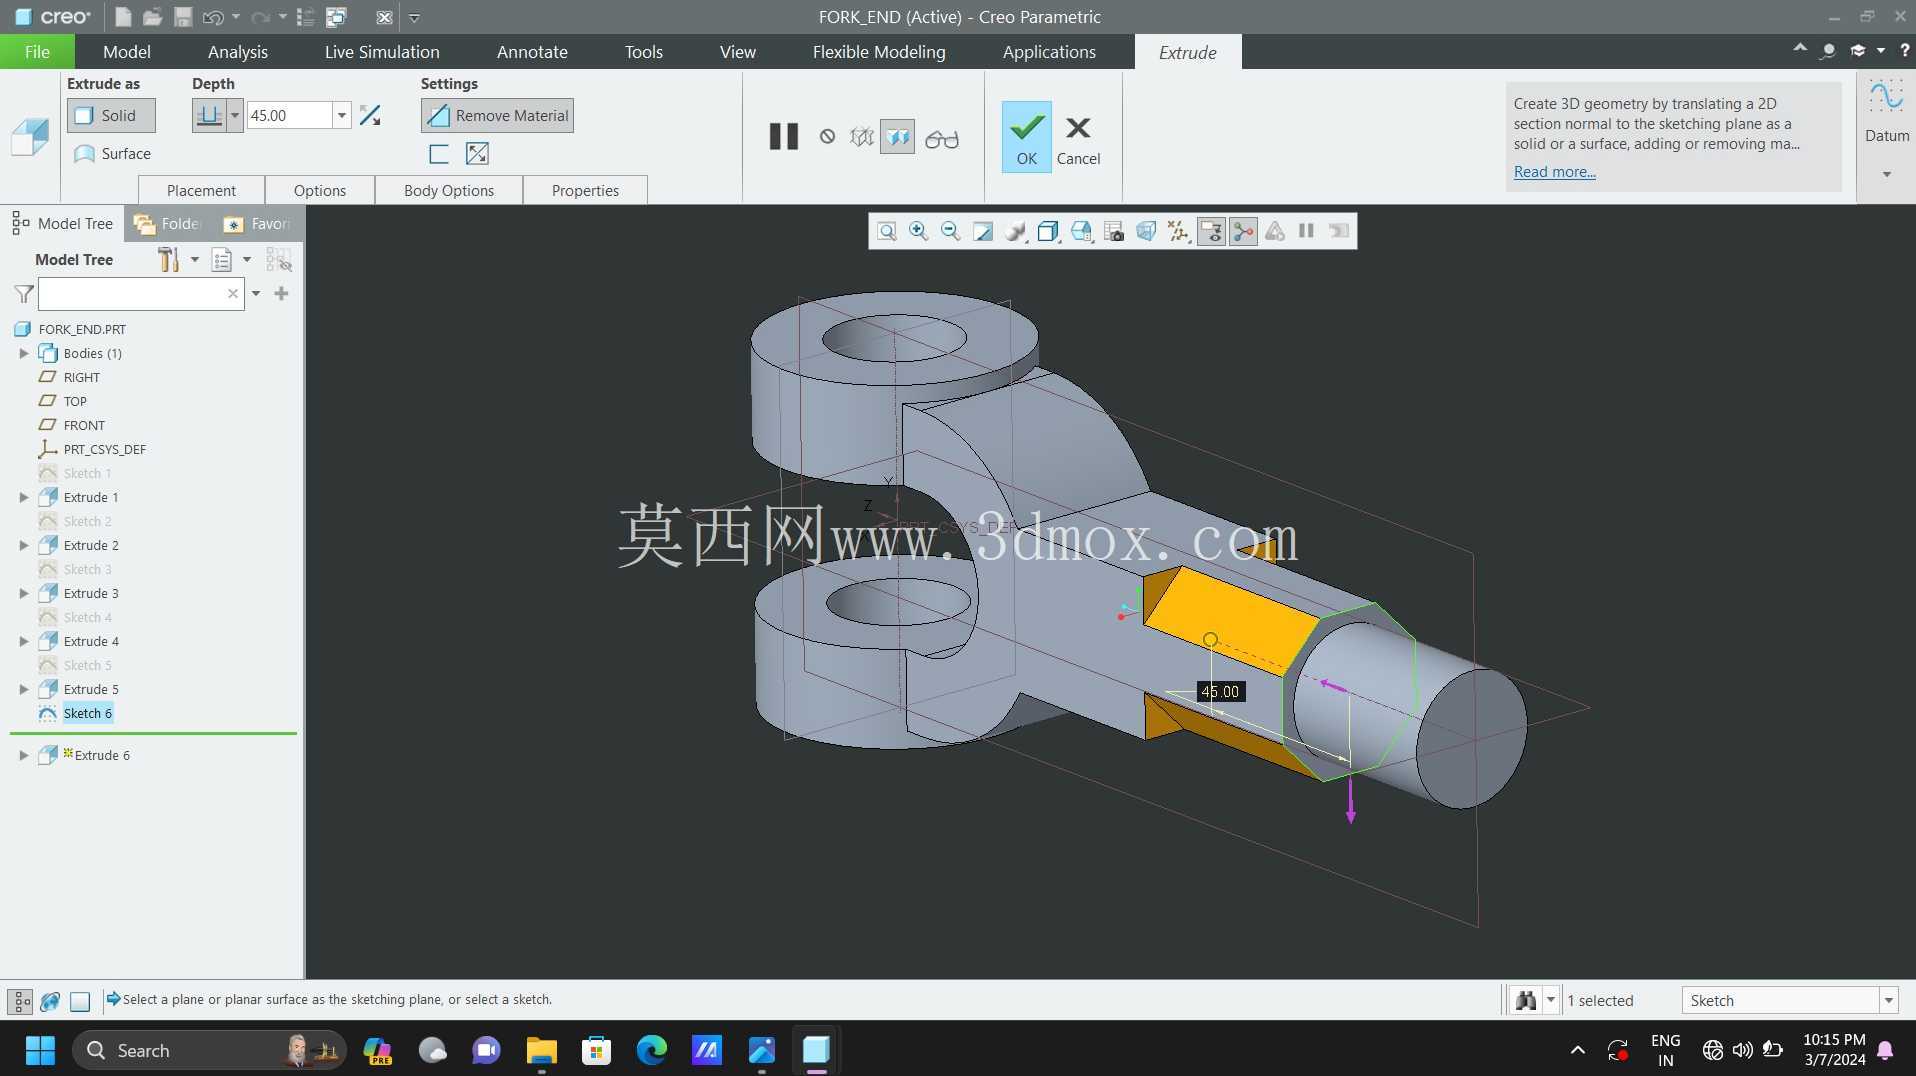The image size is (1916, 1076).
Task: Open the File menu
Action: pyautogui.click(x=37, y=52)
